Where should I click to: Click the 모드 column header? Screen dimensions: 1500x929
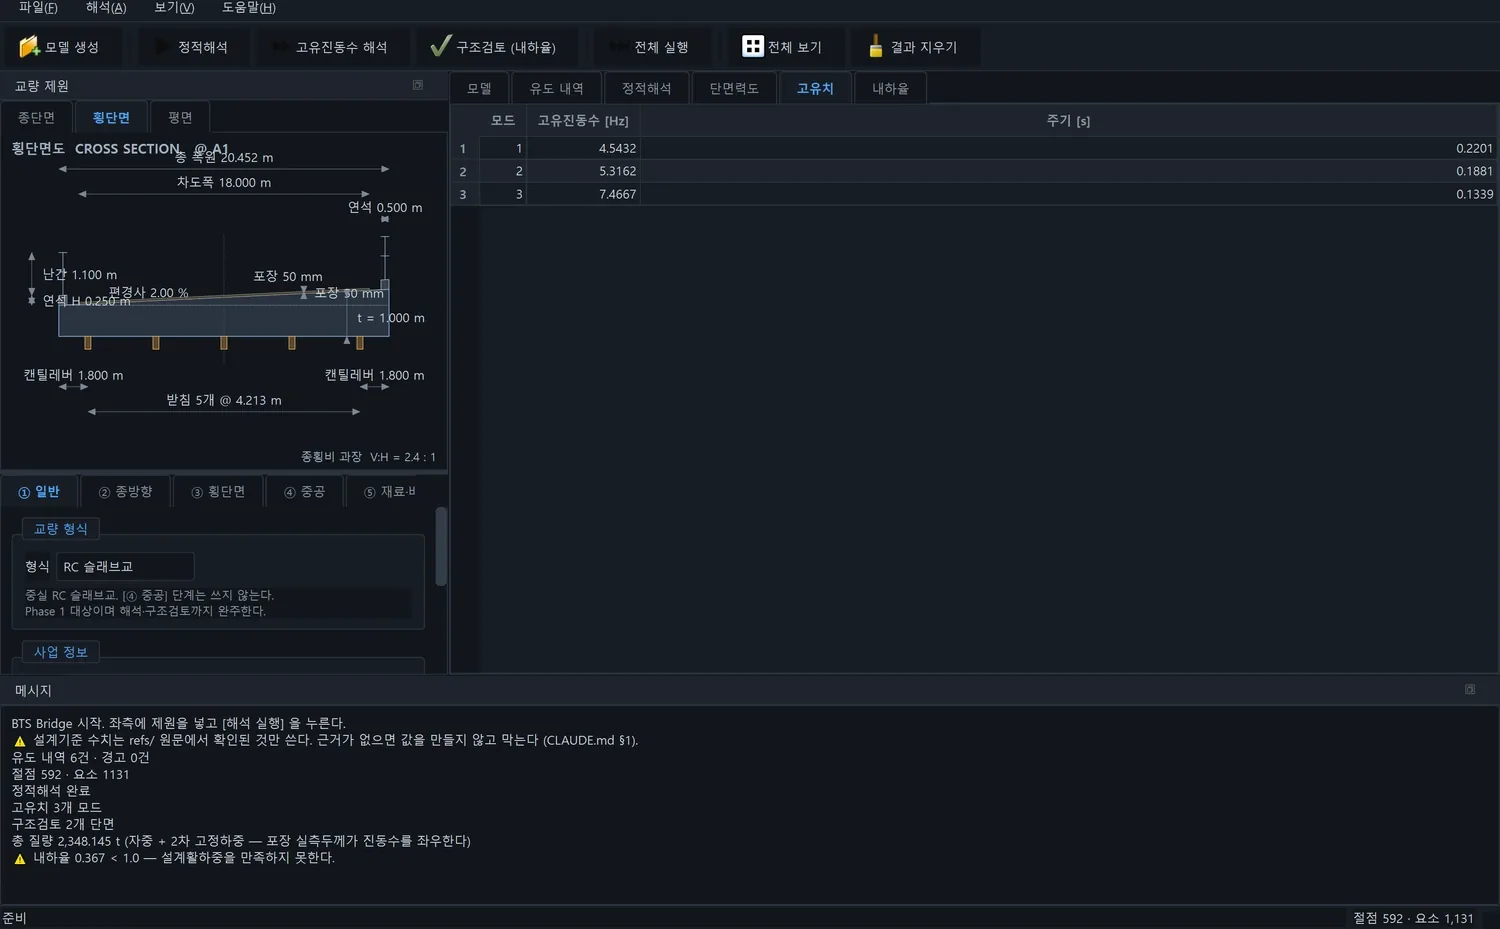click(x=503, y=121)
